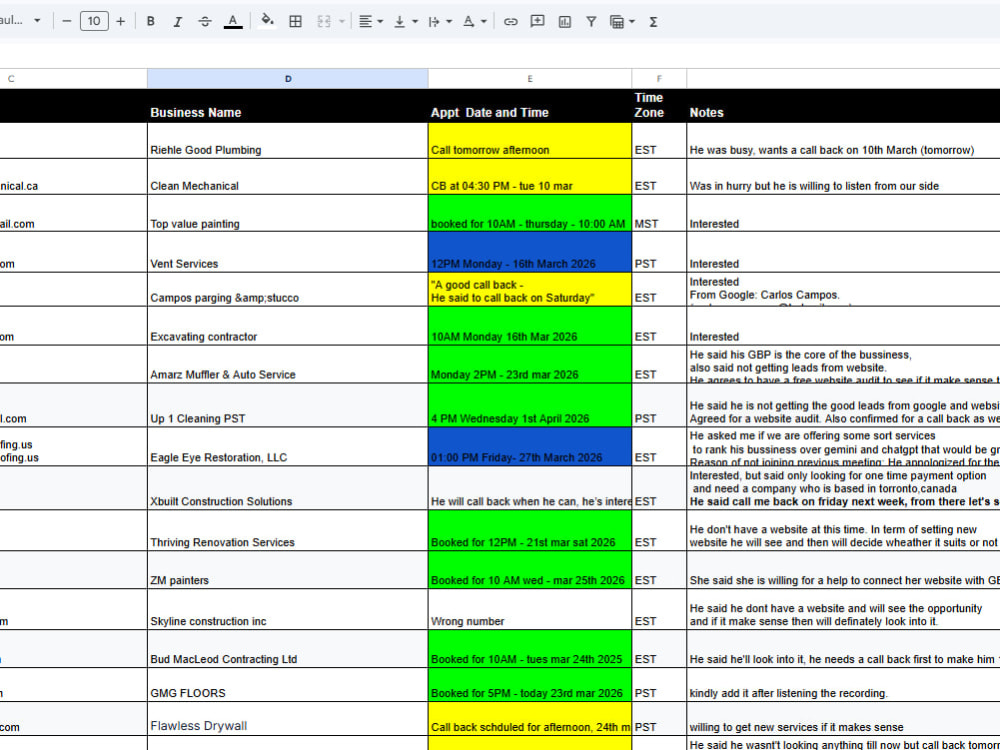Image resolution: width=1000 pixels, height=750 pixels.
Task: Open the cell borders tool
Action: [x=295, y=21]
